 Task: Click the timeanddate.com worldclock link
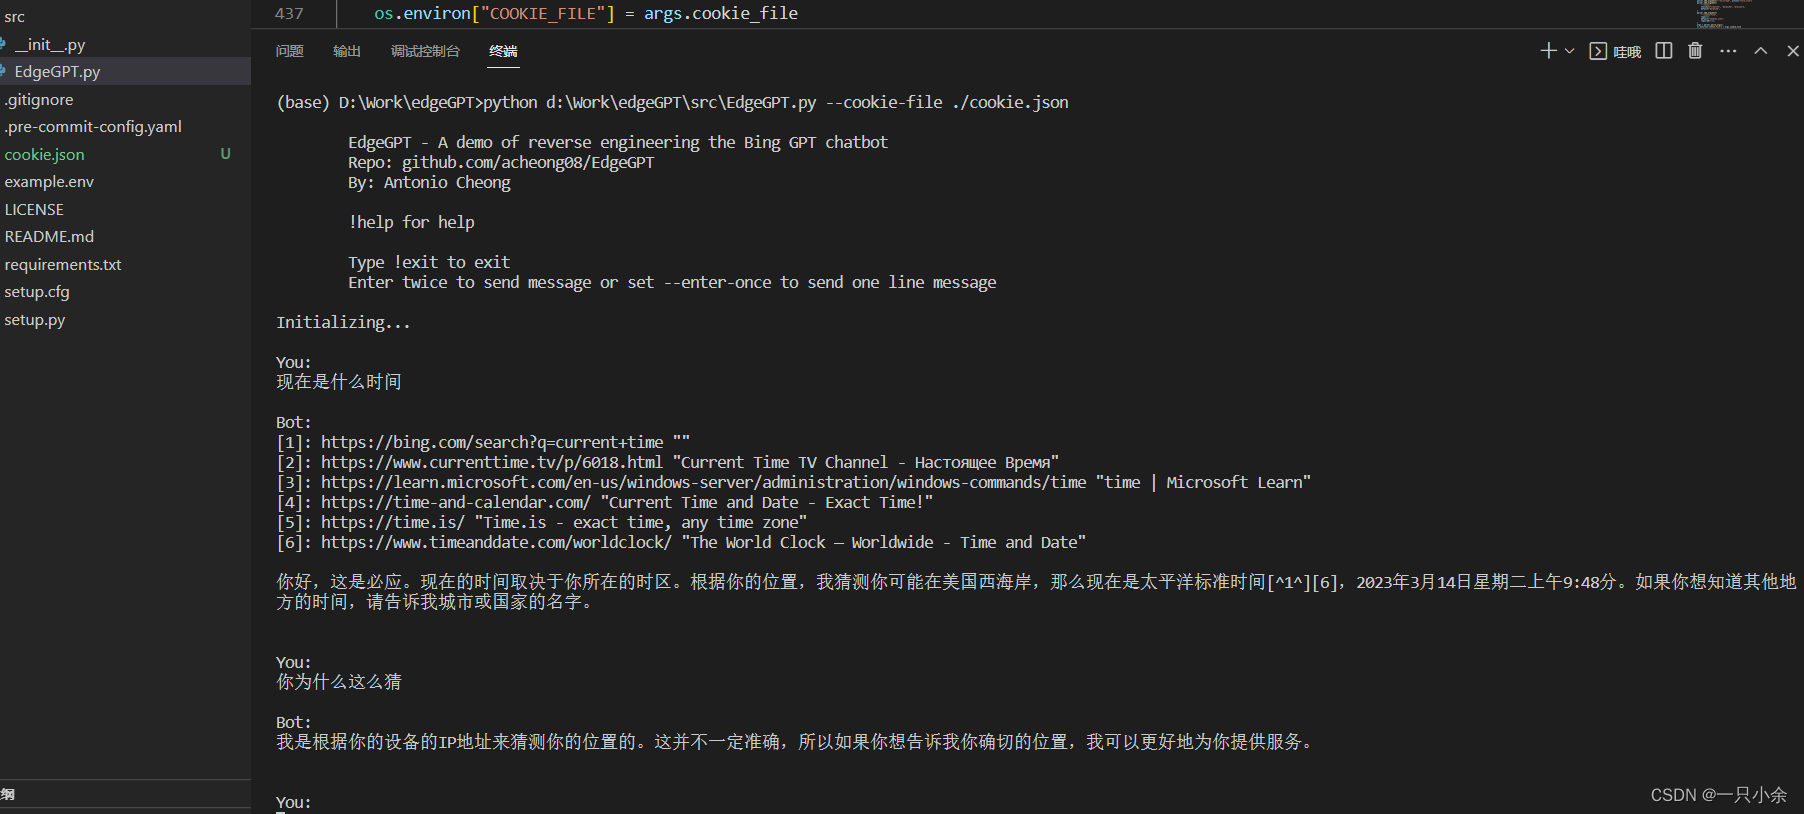(x=495, y=542)
